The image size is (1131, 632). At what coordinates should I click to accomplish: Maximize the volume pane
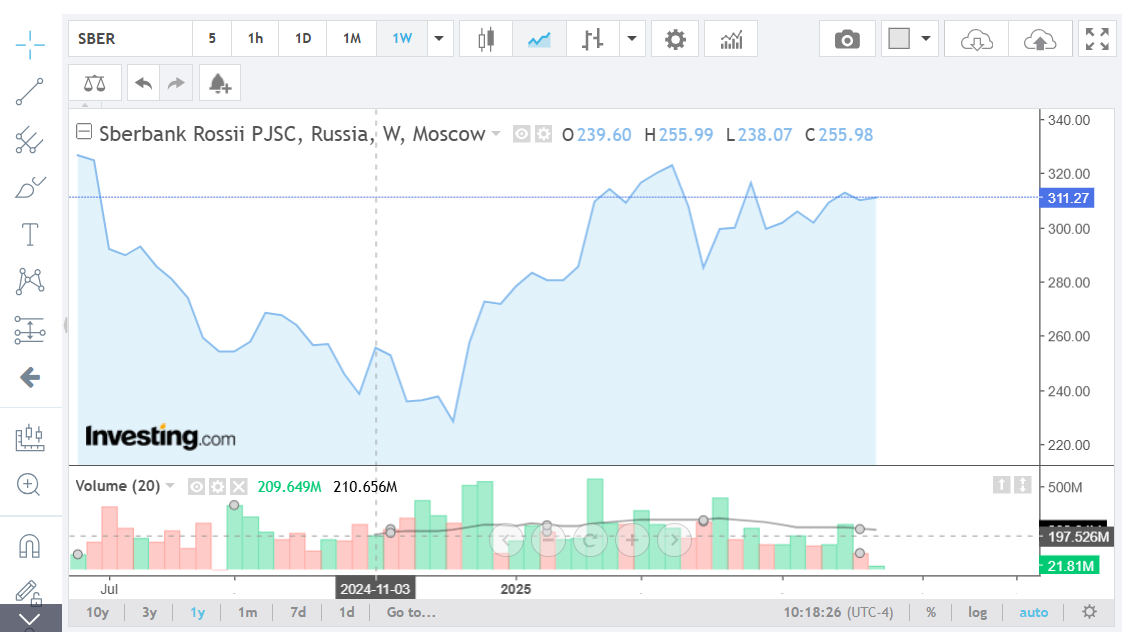coord(1023,485)
